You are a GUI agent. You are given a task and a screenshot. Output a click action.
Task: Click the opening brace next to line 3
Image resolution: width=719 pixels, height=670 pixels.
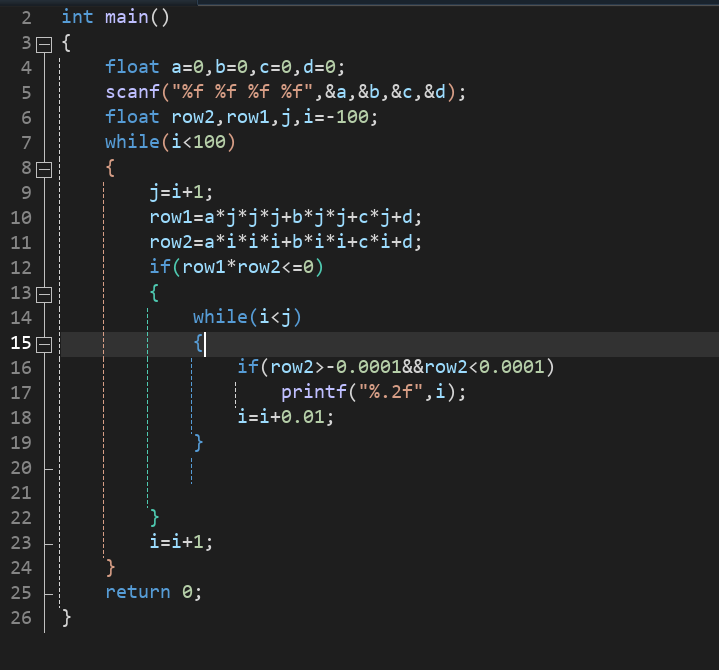point(66,43)
